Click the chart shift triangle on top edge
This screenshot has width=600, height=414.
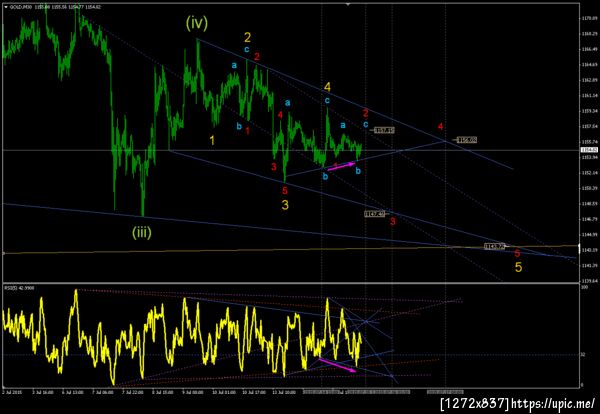(x=348, y=4)
